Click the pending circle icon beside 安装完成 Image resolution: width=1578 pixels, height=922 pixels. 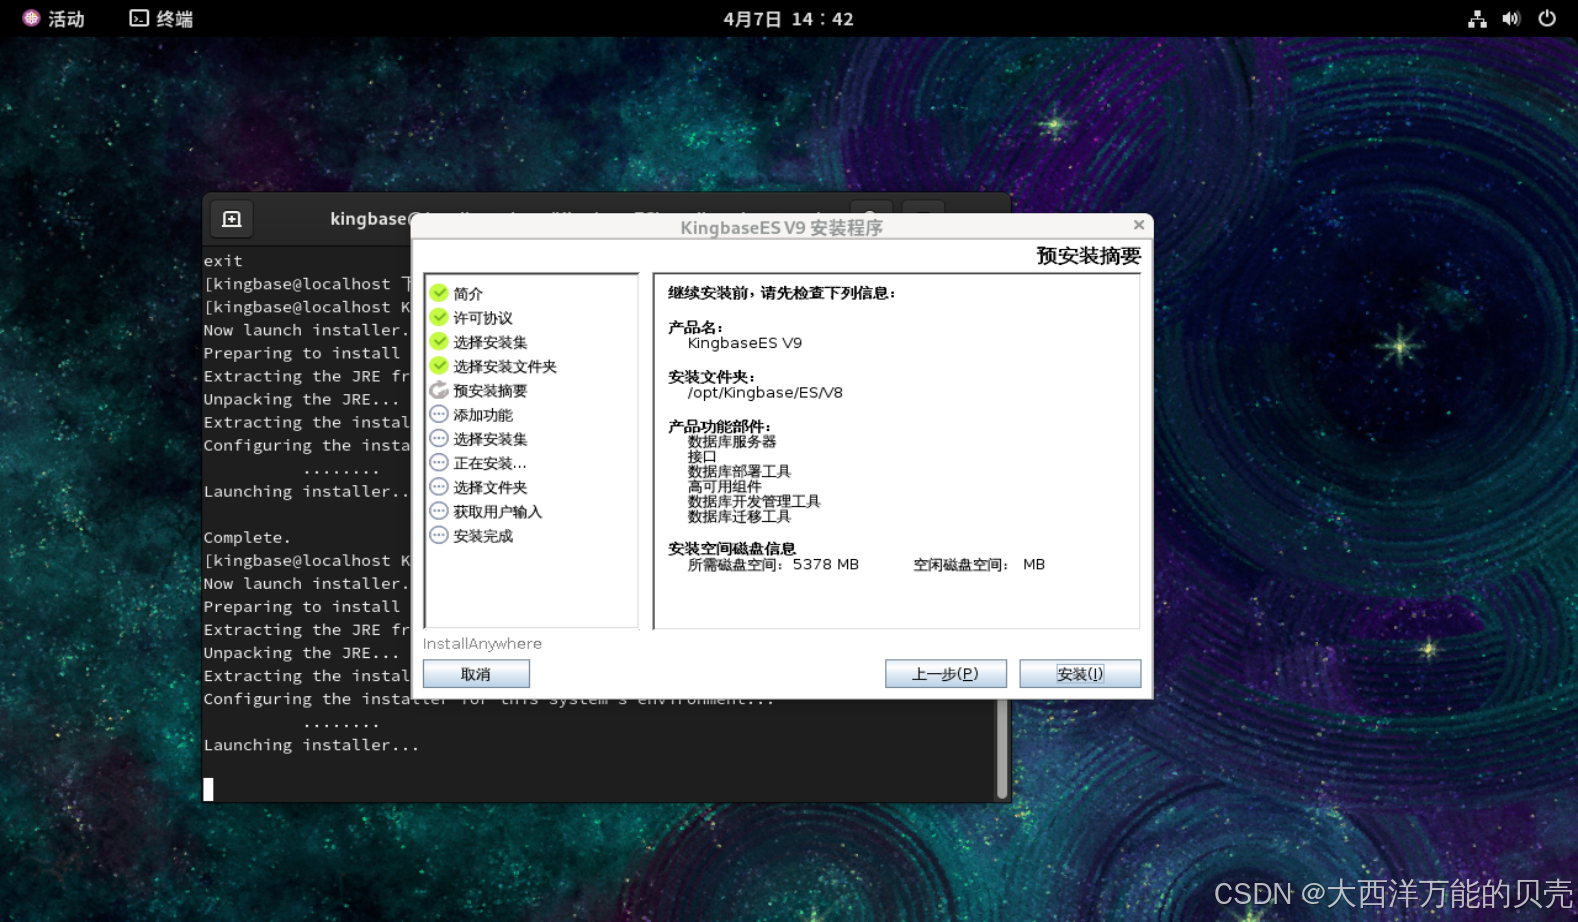click(439, 535)
